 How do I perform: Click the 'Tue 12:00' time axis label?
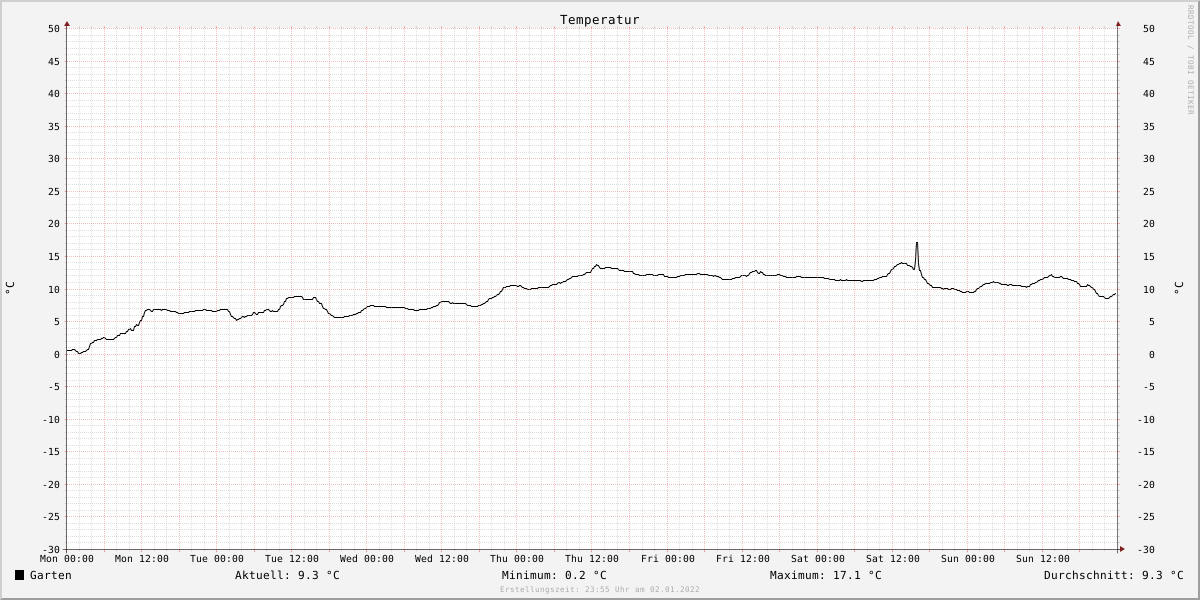[x=292, y=559]
